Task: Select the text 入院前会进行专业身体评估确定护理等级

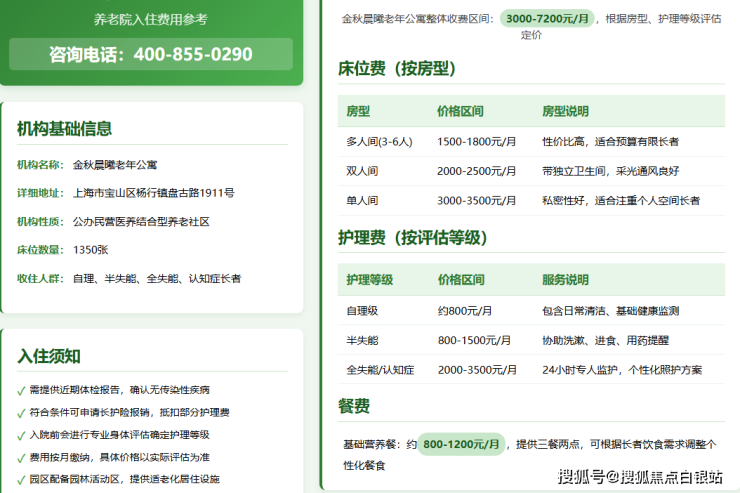Action: [x=119, y=435]
